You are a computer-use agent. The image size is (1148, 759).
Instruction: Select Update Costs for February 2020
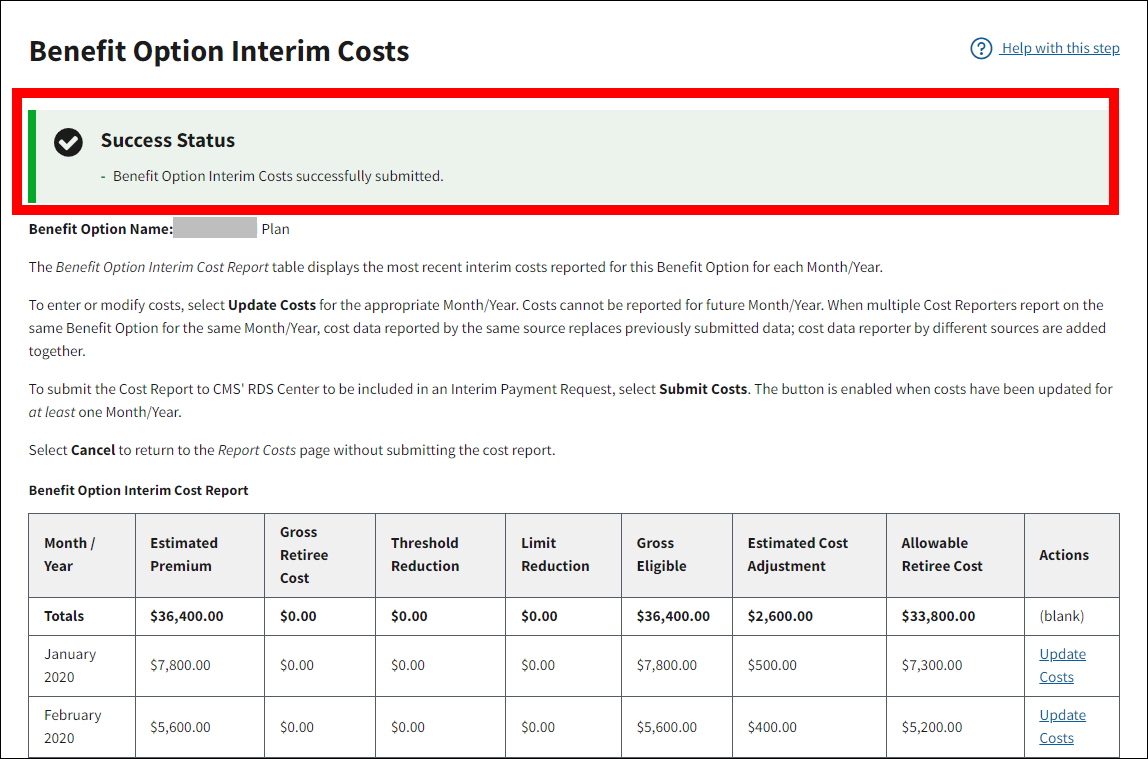[x=1062, y=727]
